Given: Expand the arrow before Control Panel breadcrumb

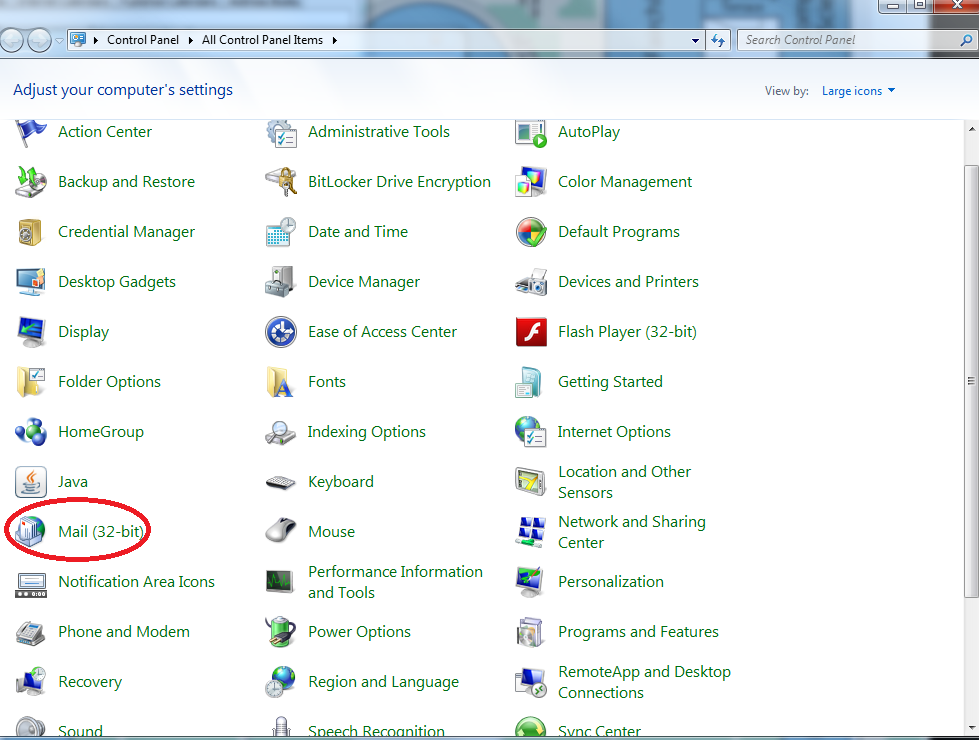Looking at the screenshot, I should [96, 41].
